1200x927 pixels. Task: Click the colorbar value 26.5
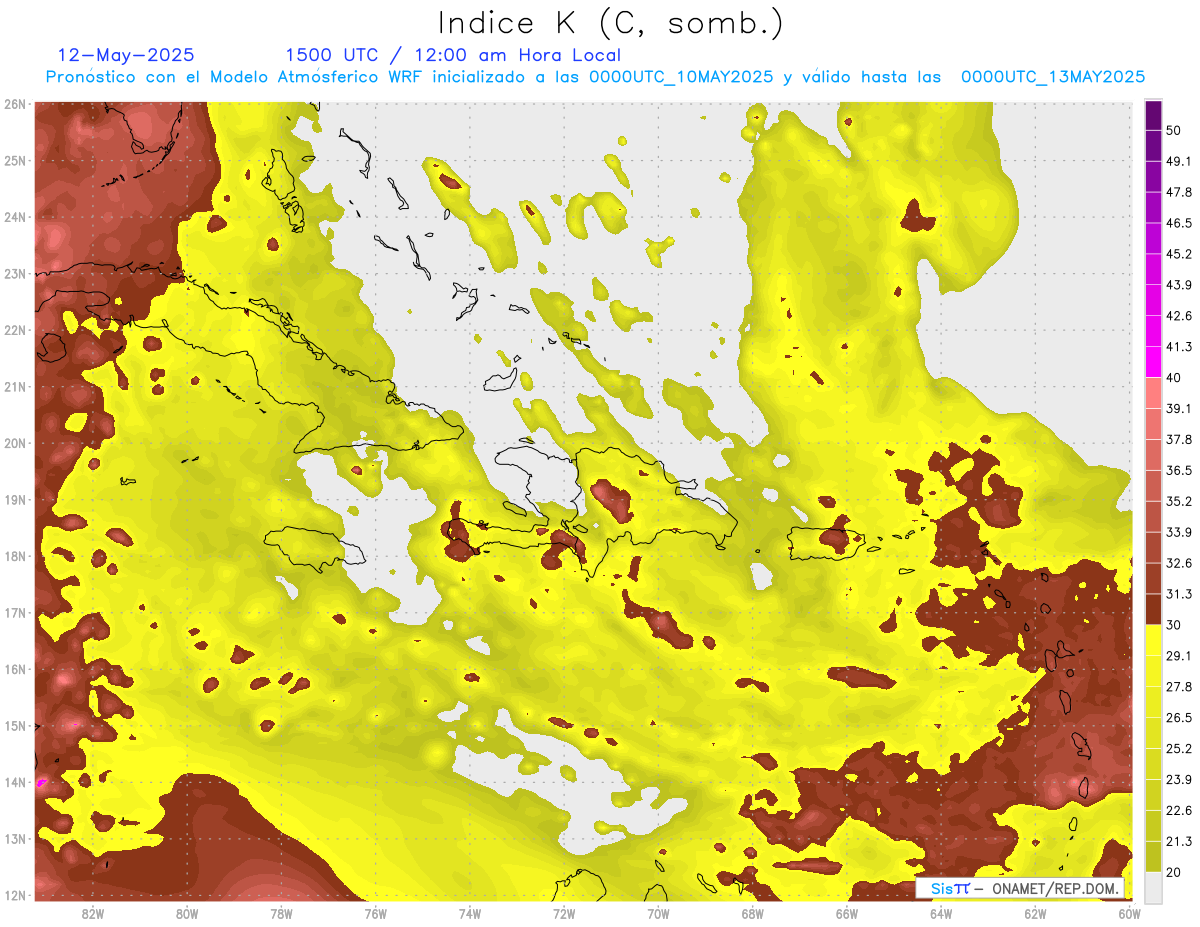point(1179,718)
